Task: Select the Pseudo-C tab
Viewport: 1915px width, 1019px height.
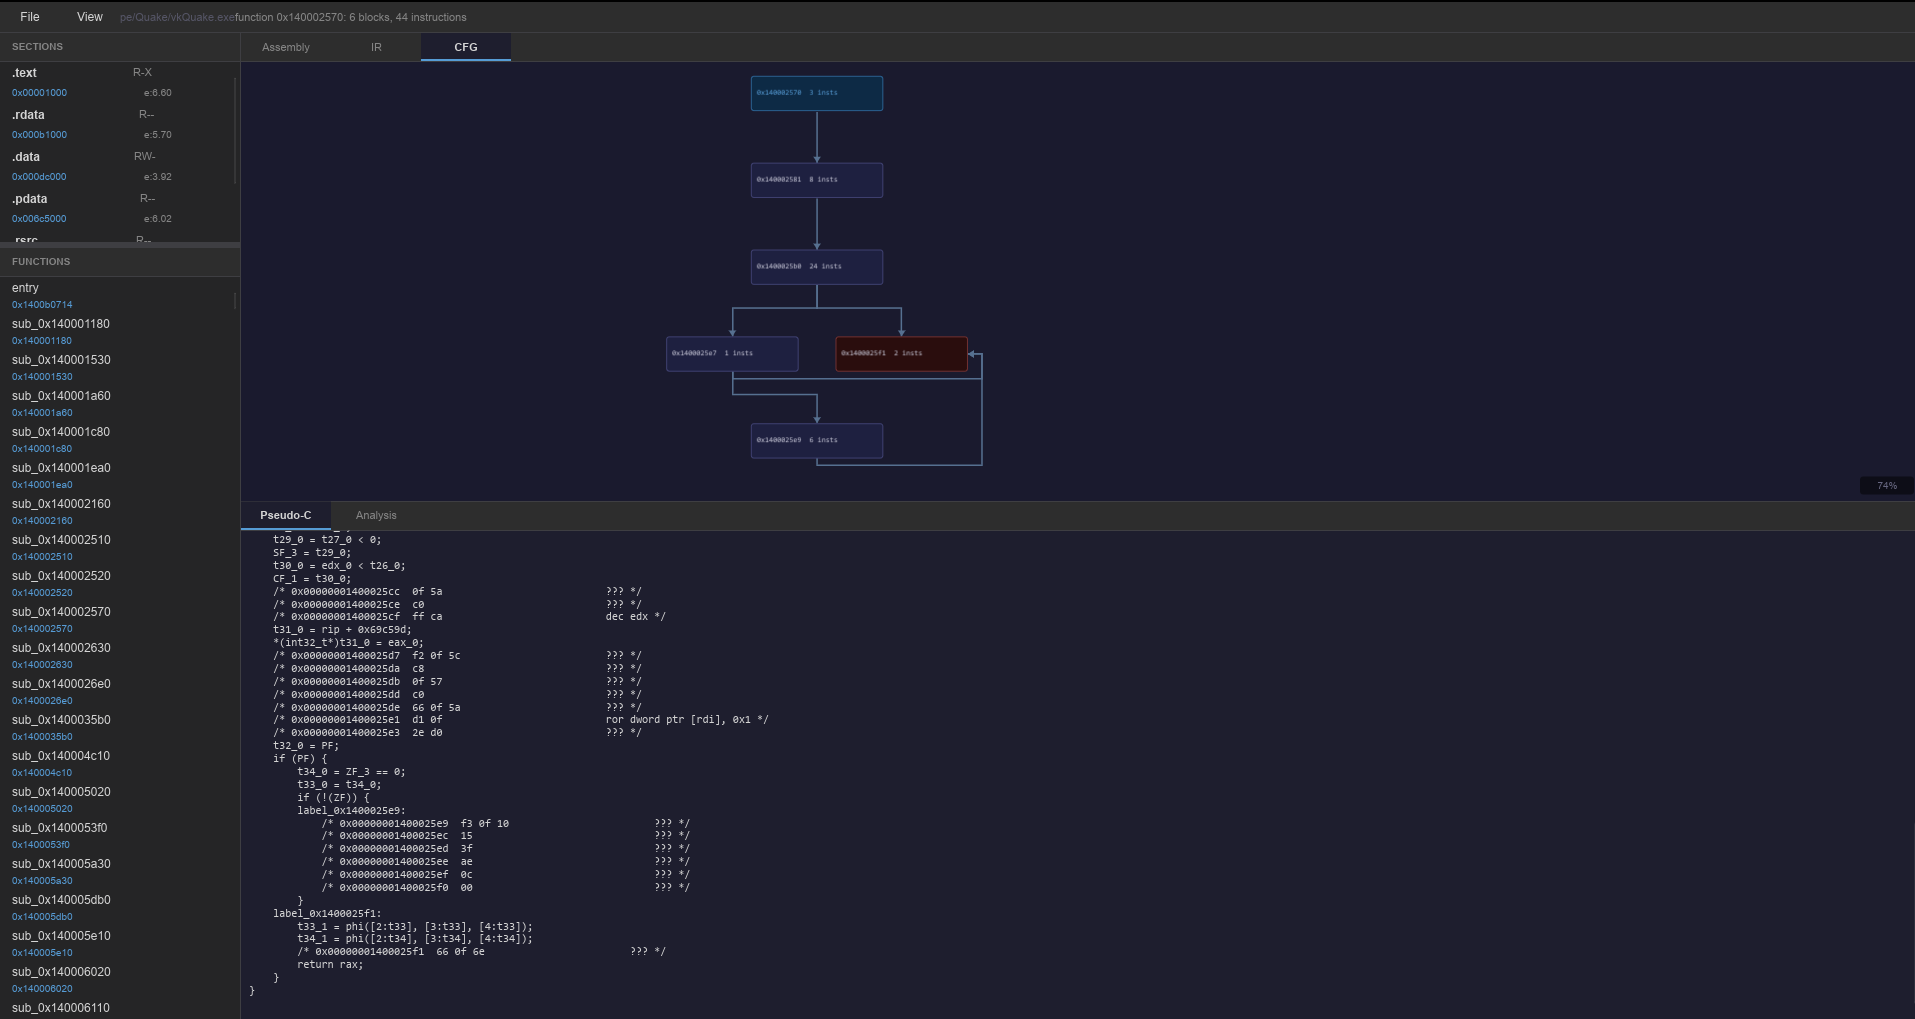Action: pyautogui.click(x=286, y=515)
